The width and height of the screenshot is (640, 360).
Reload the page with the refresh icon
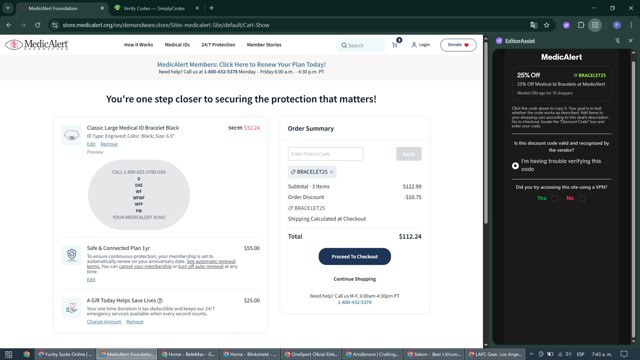[38, 25]
